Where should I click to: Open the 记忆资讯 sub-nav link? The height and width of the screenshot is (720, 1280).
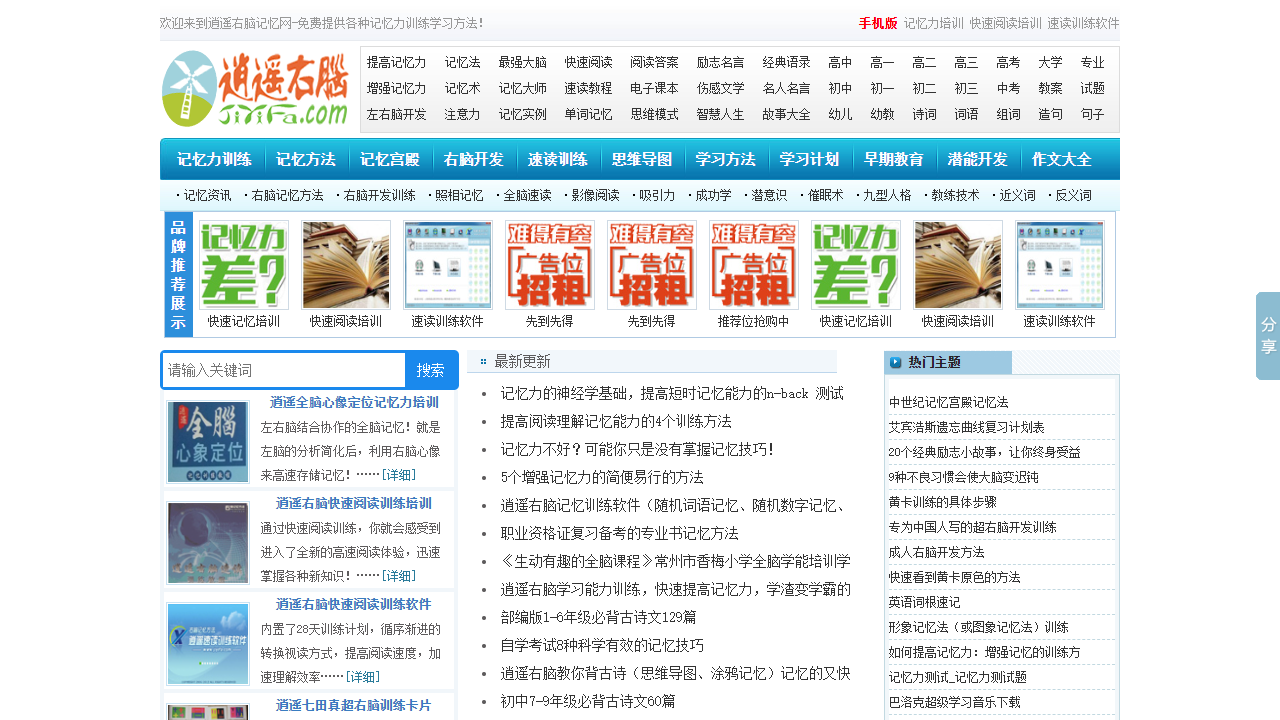pyautogui.click(x=208, y=195)
